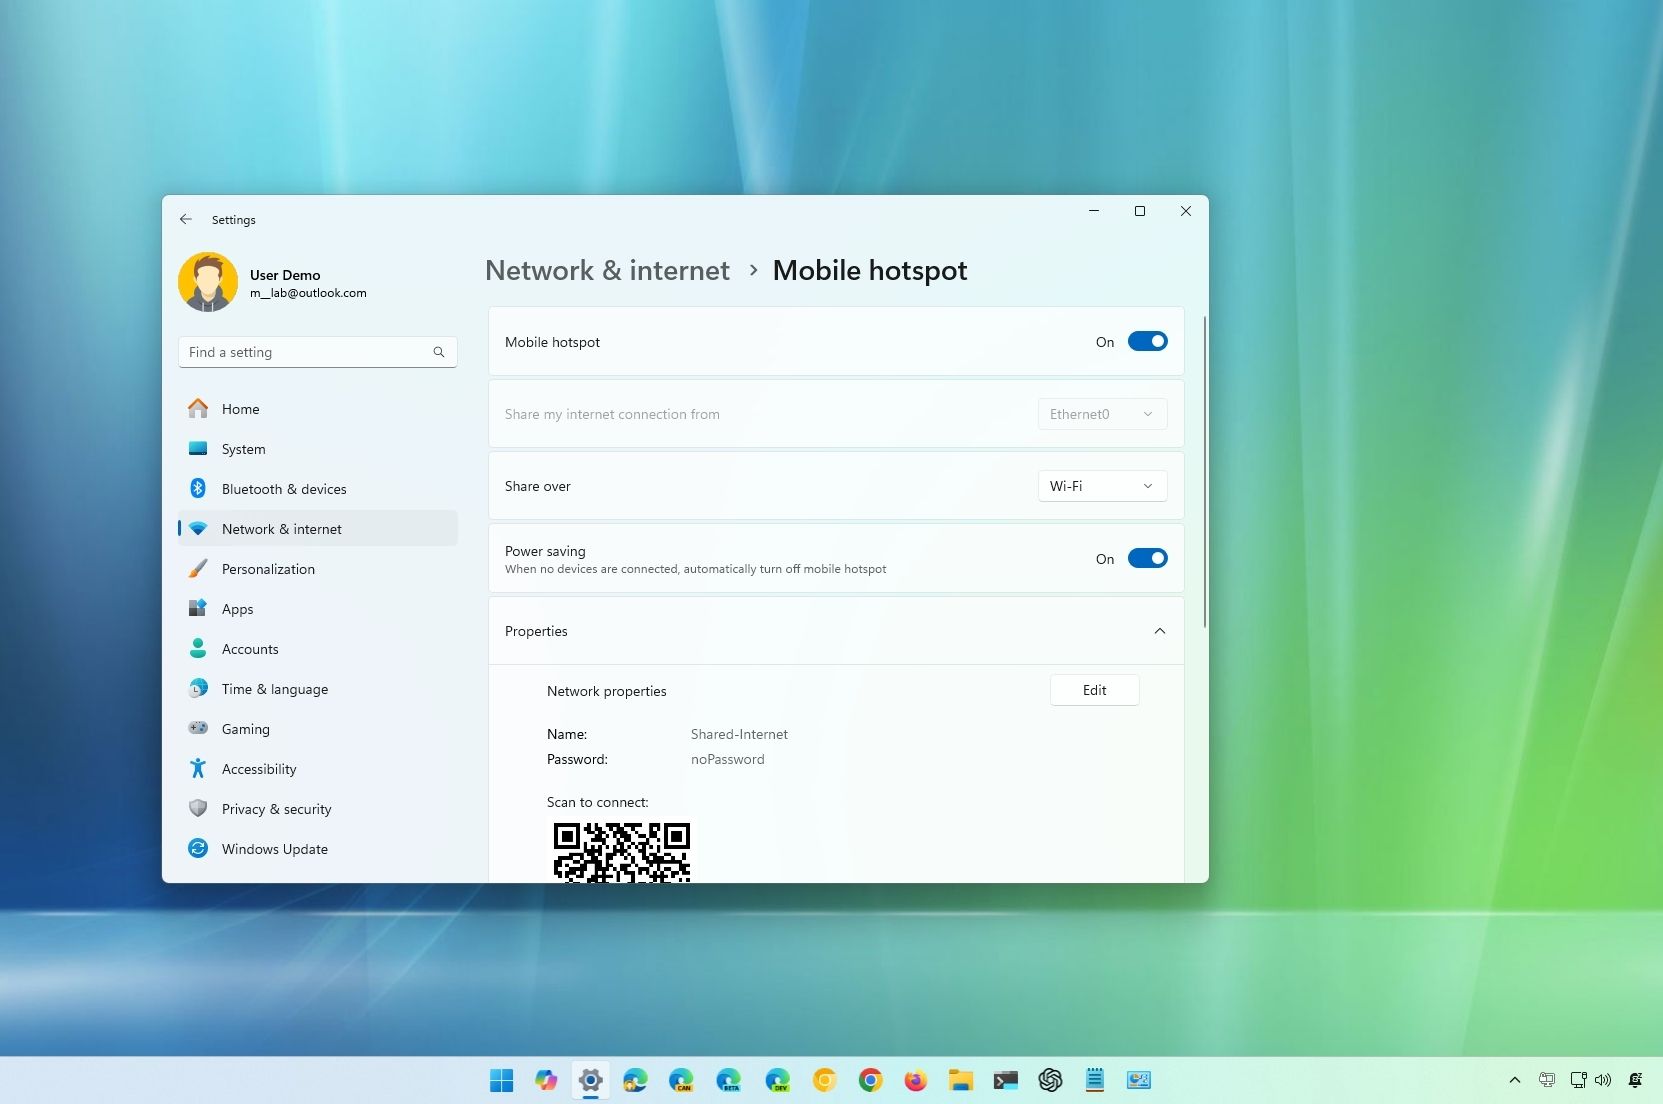Viewport: 1663px width, 1104px height.
Task: Open the Ethernet0 connection dropdown
Action: tap(1102, 414)
